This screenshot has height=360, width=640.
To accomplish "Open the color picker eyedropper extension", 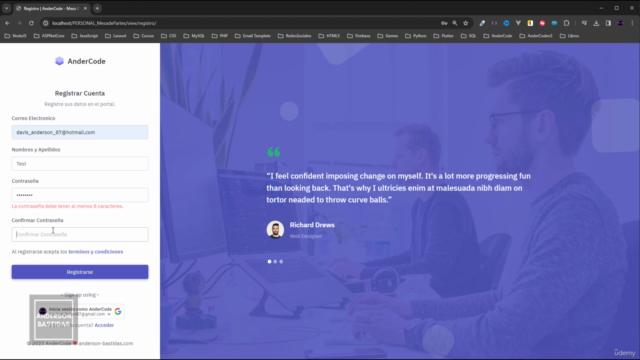I will tap(482, 23).
